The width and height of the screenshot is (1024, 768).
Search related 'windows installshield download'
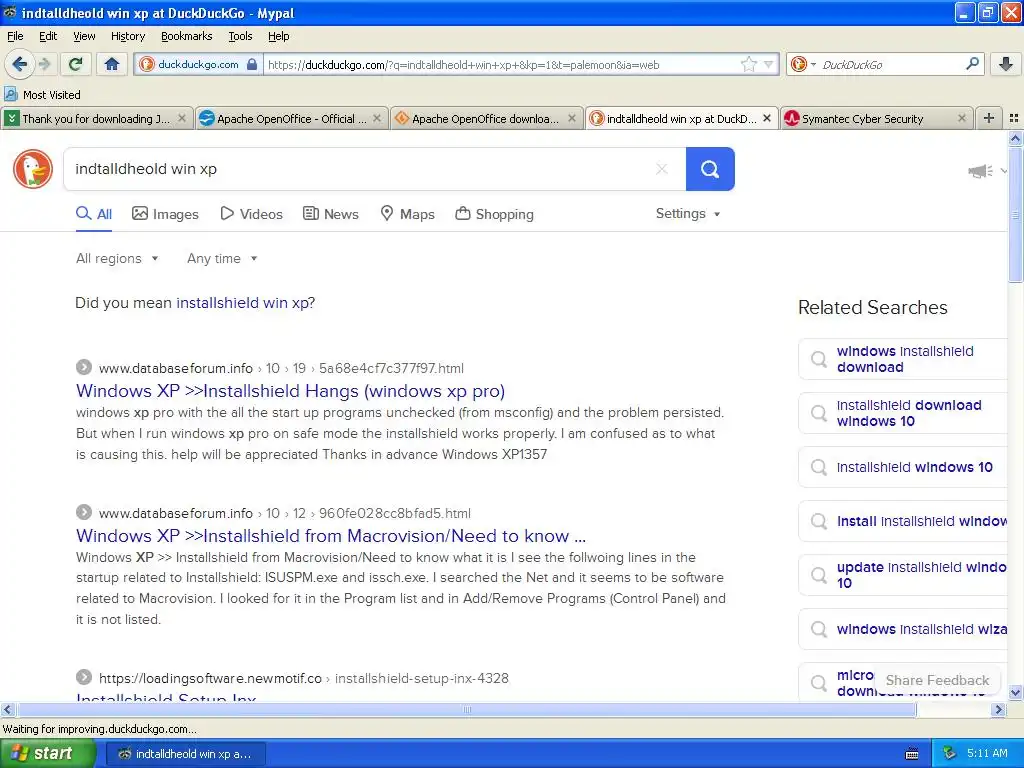905,359
